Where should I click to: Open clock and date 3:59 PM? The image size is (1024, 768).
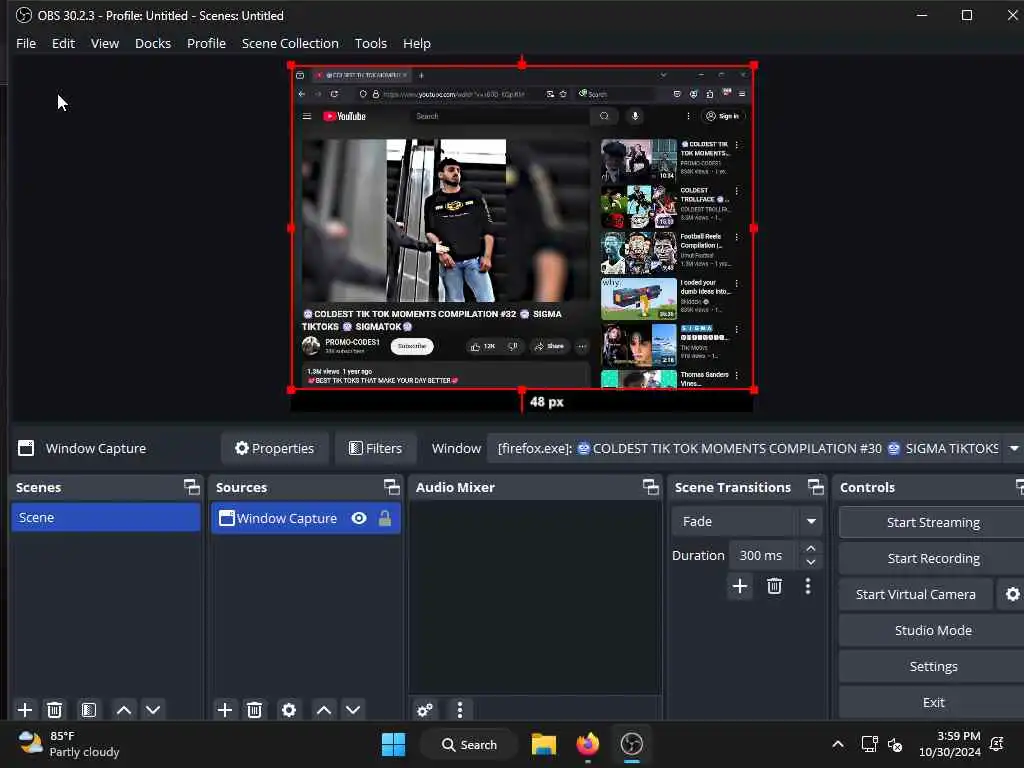(x=949, y=744)
